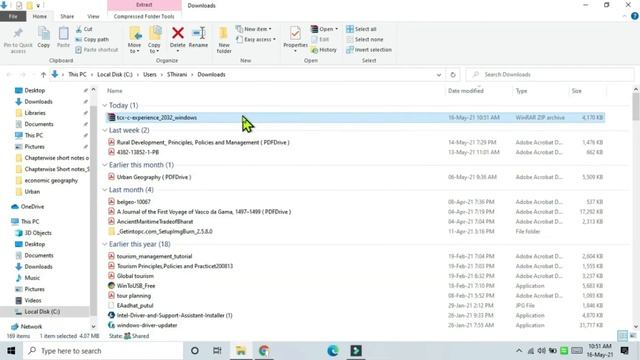Collapse Earlier this month (1) group
The height and width of the screenshot is (360, 640).
[x=104, y=165]
